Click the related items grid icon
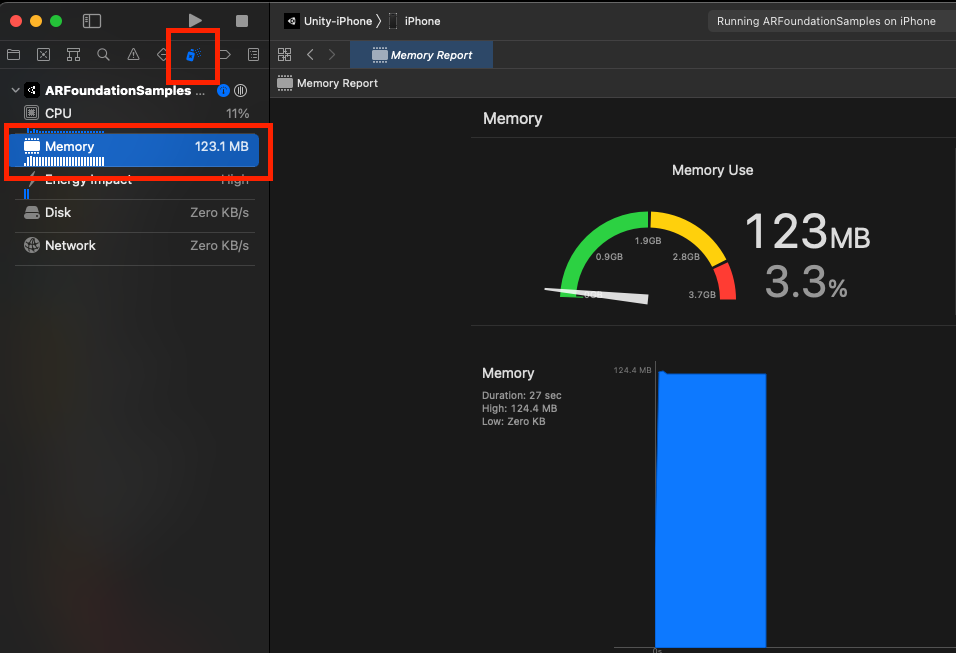The height and width of the screenshot is (653, 956). pos(285,55)
